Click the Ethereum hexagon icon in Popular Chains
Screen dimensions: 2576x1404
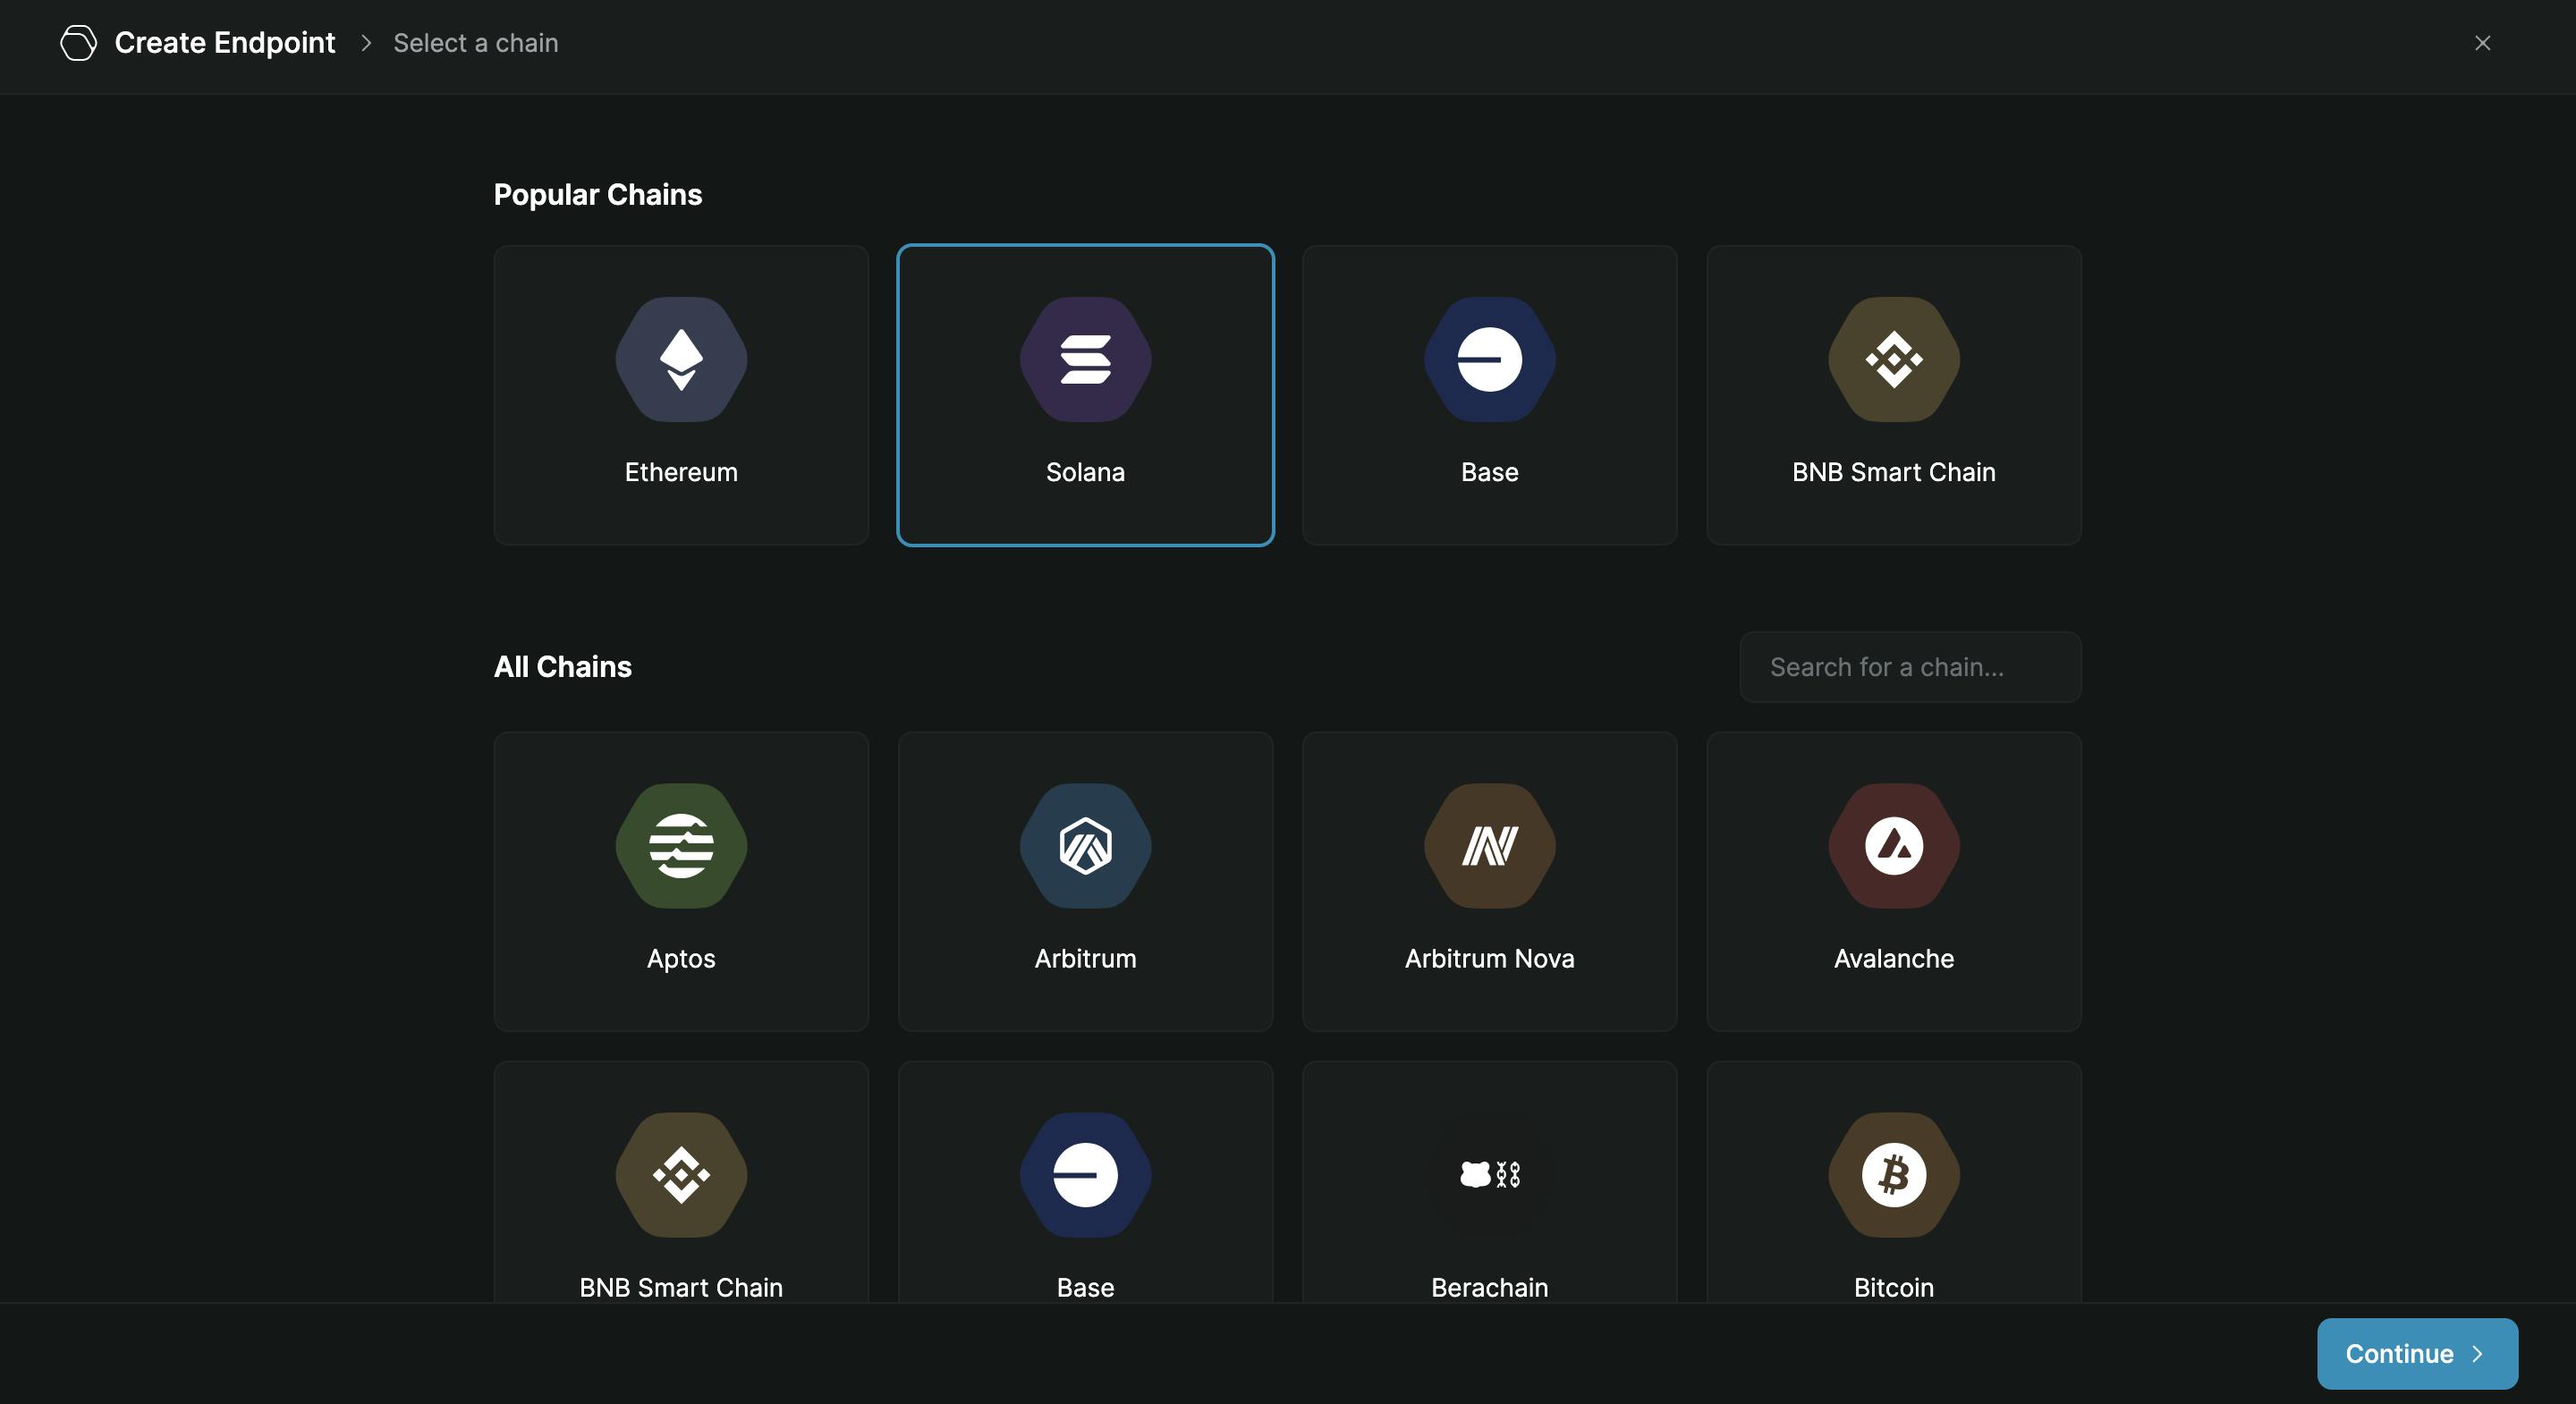click(681, 359)
